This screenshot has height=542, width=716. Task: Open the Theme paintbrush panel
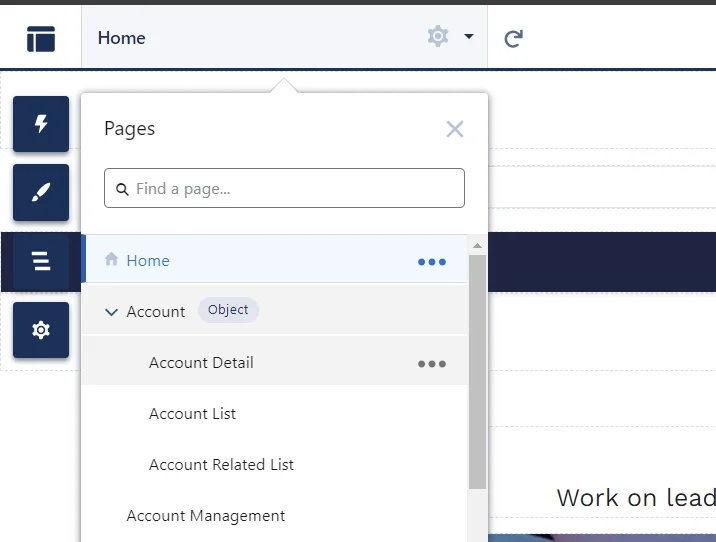coord(41,192)
